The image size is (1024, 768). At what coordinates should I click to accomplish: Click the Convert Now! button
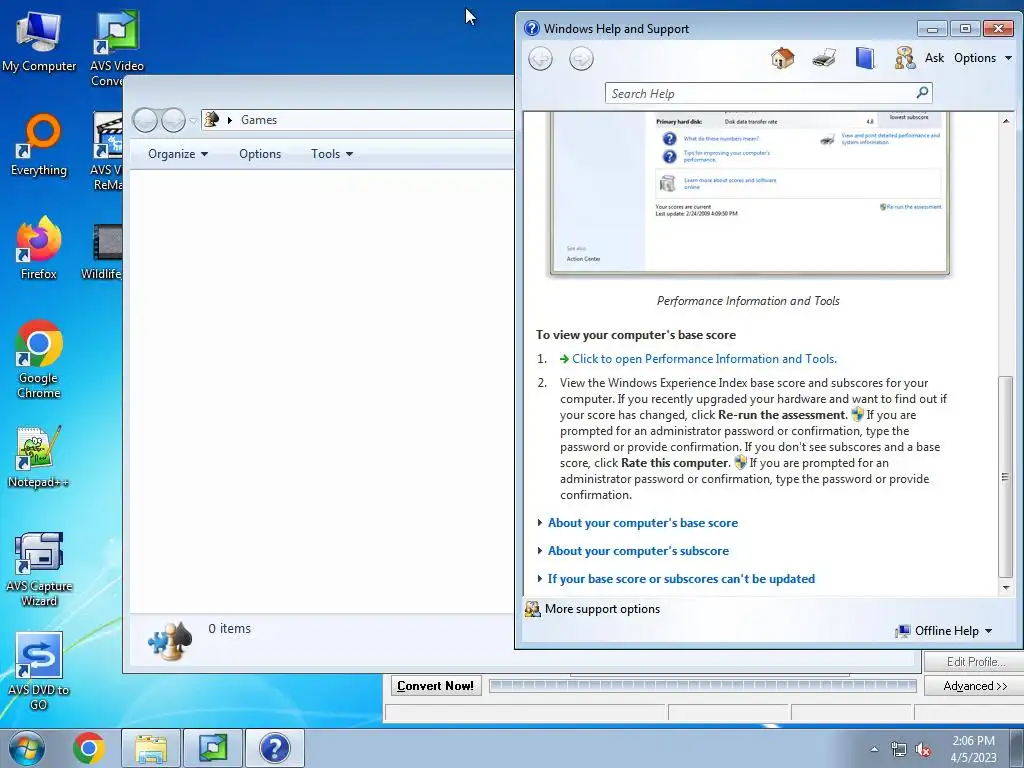click(x=436, y=686)
